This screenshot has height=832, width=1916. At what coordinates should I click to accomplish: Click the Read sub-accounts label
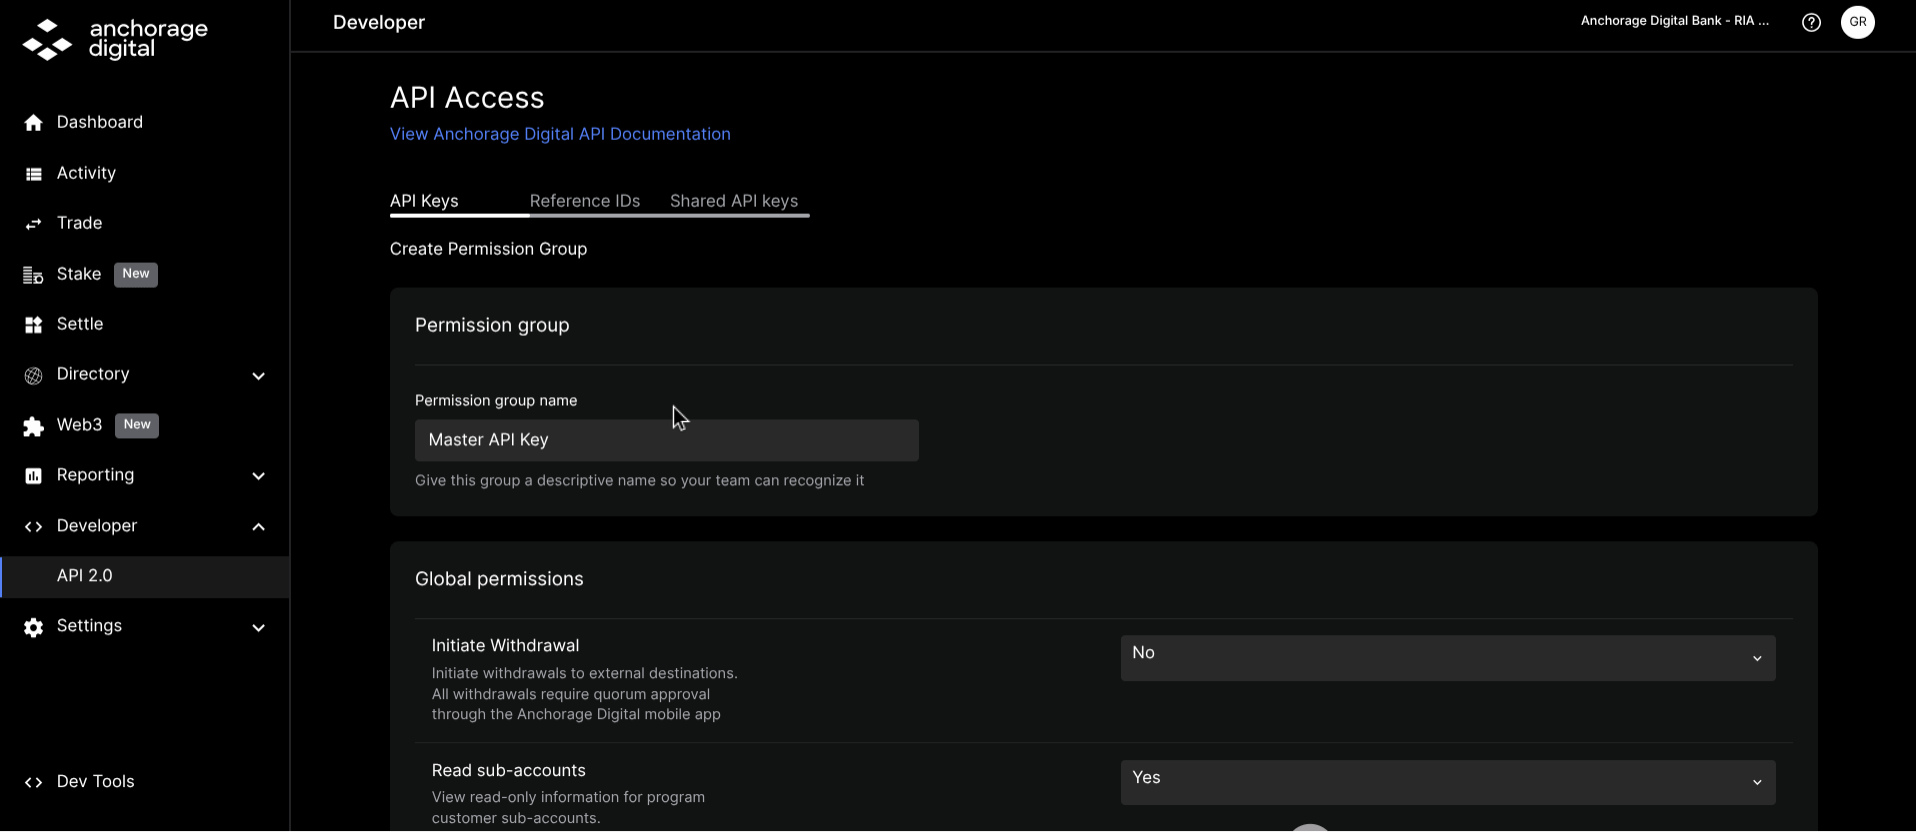[x=509, y=771]
